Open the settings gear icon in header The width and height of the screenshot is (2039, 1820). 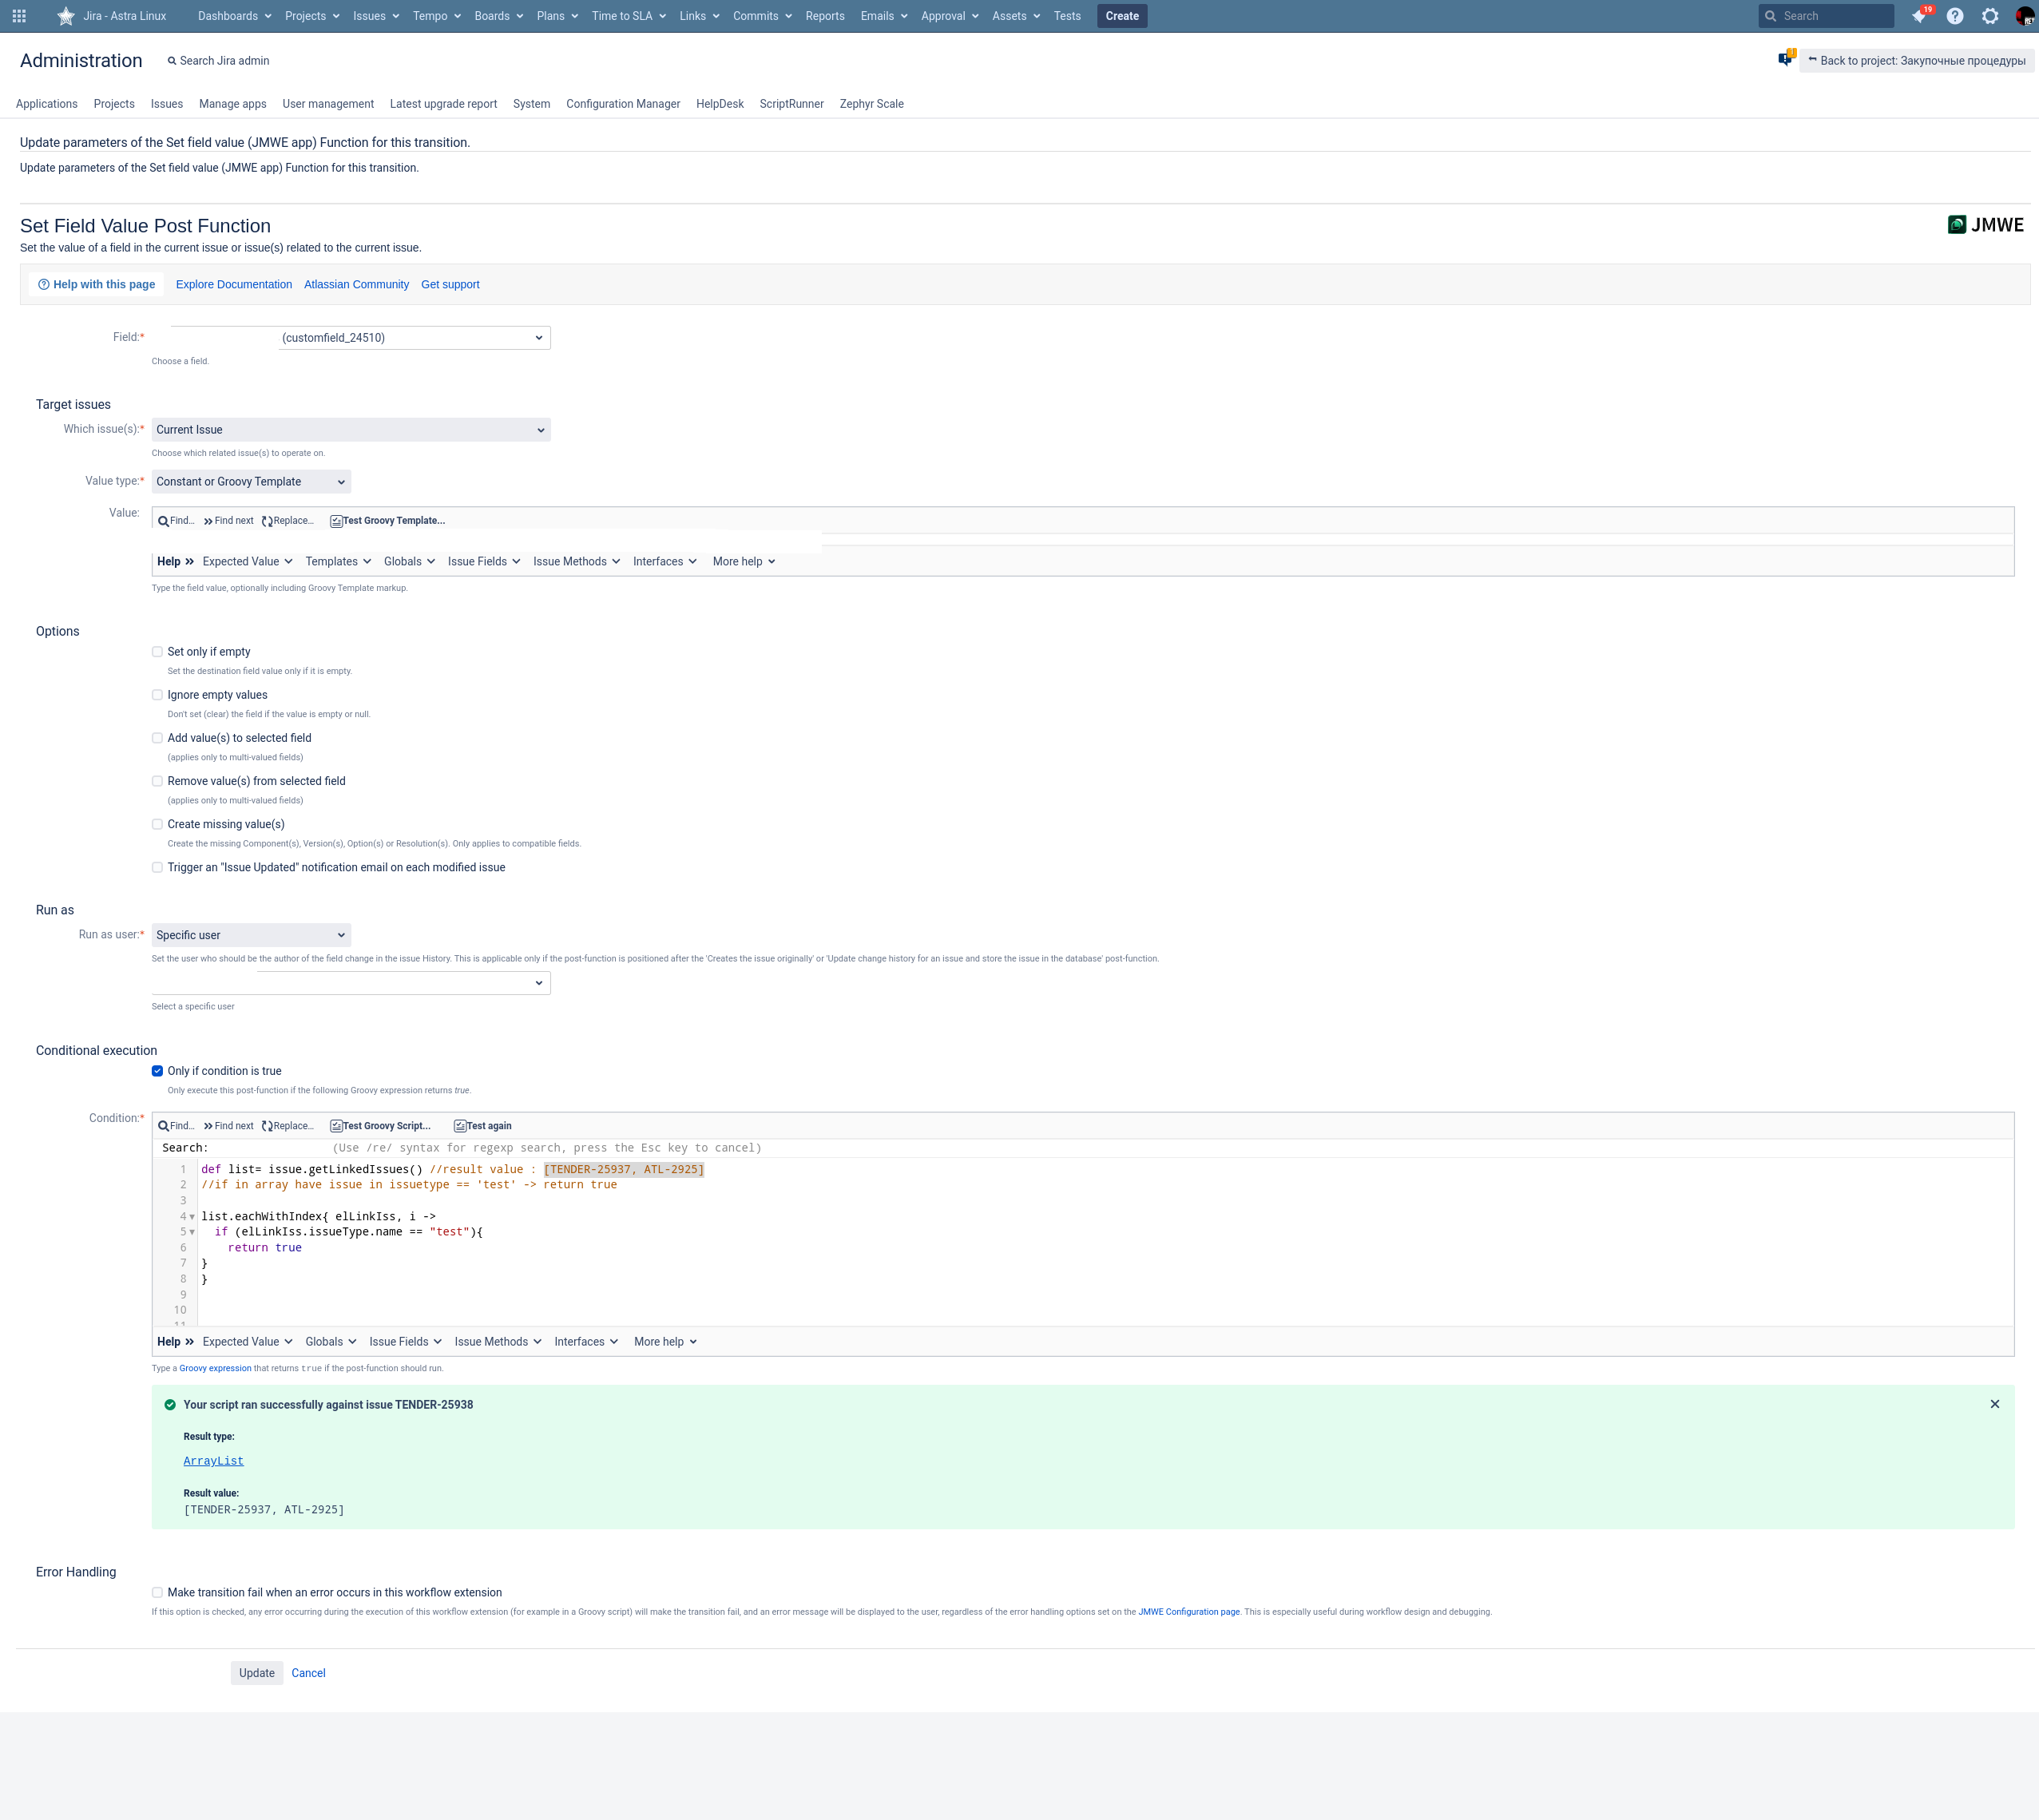point(1990,16)
